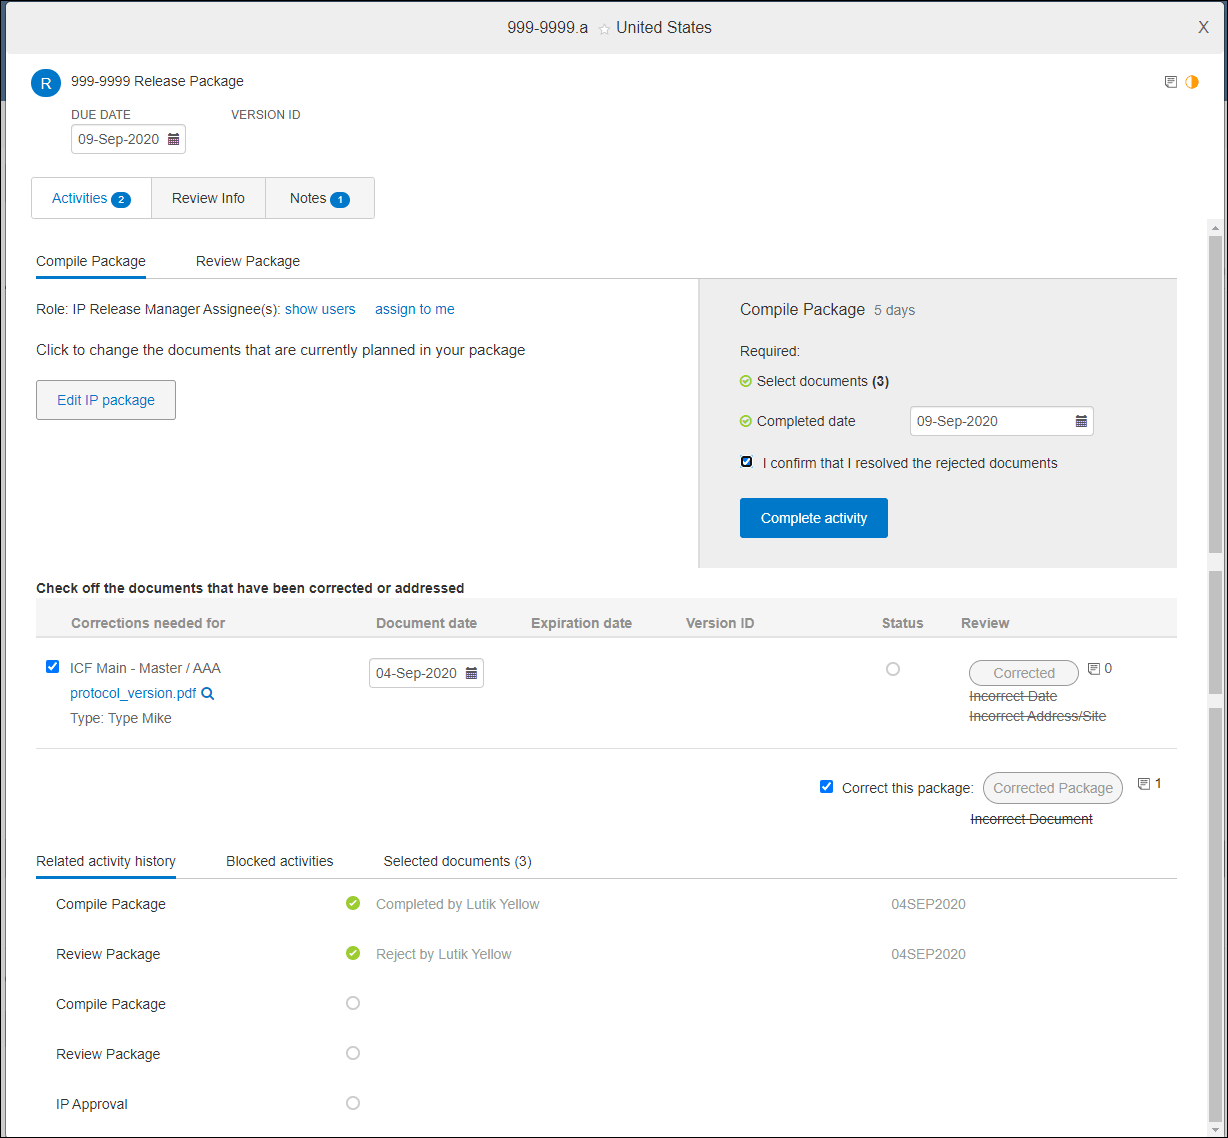
Task: Click the empty circle of the pending Review Package
Action: (x=353, y=1053)
